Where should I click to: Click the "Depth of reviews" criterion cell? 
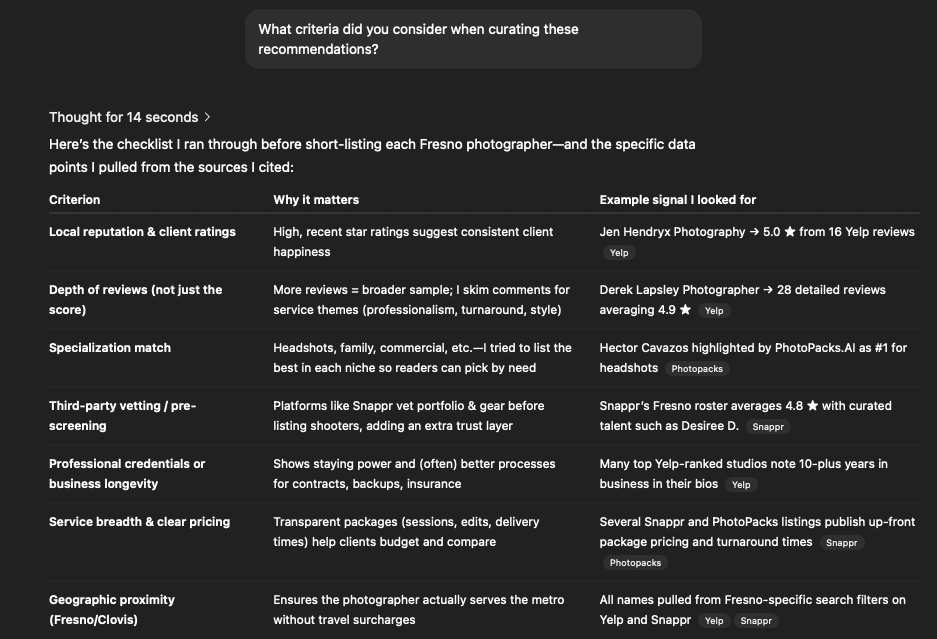point(135,300)
